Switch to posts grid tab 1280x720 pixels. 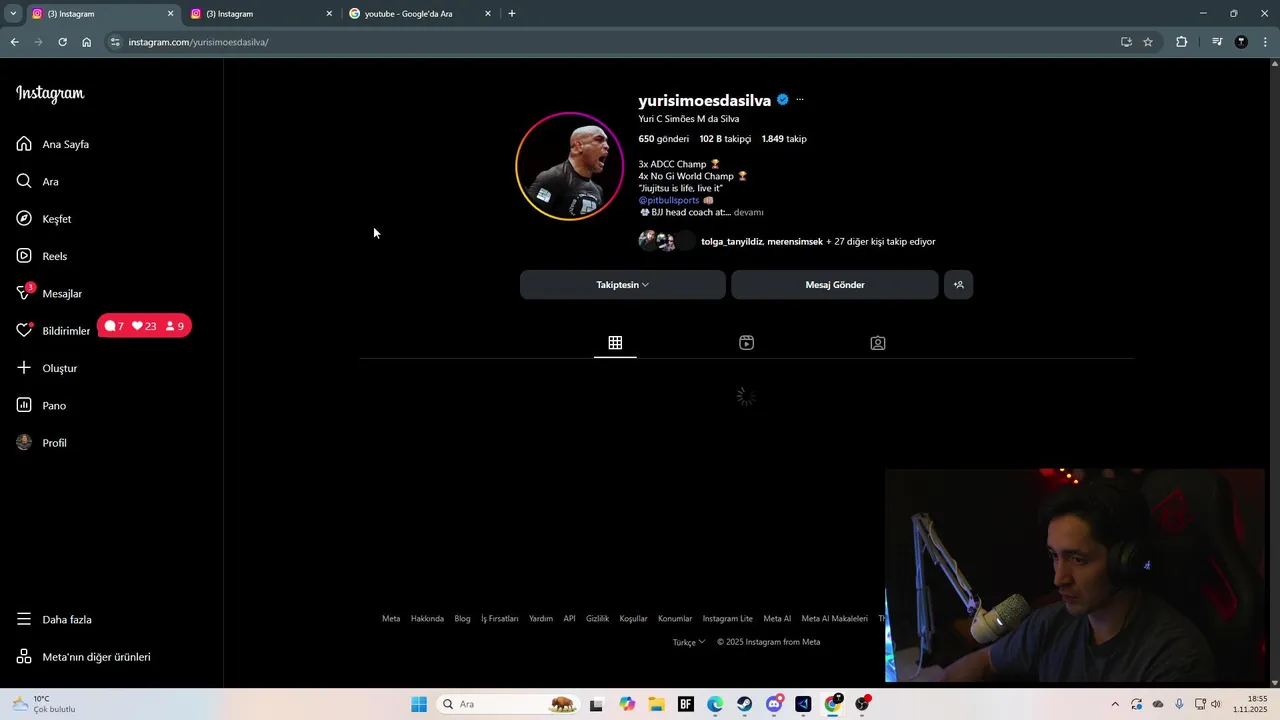coord(615,343)
